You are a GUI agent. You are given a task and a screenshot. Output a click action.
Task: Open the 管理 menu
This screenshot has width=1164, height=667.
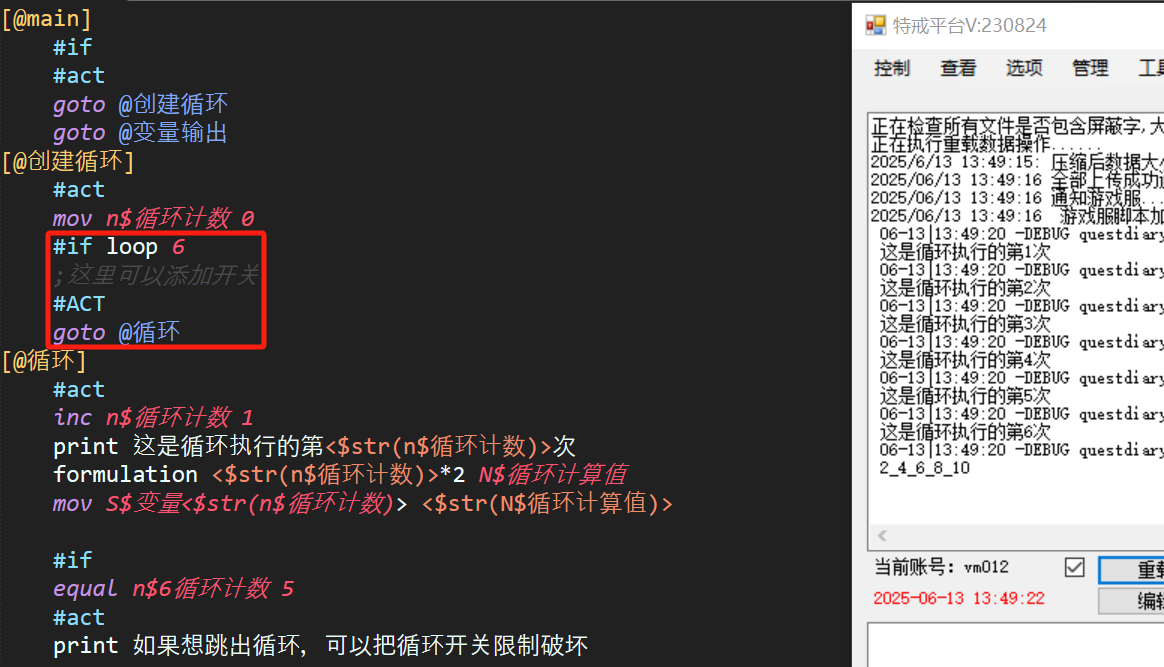[1090, 68]
